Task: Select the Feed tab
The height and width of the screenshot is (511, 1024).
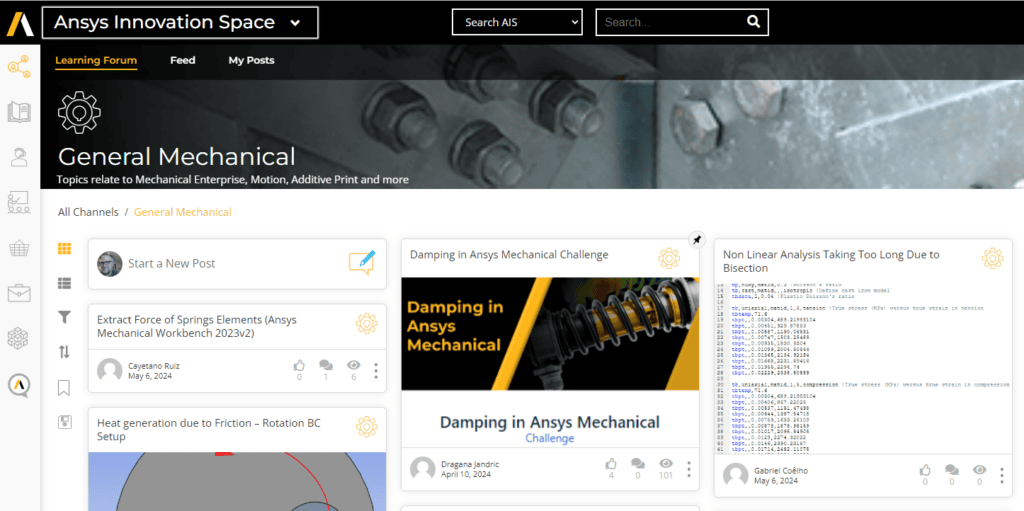Action: pyautogui.click(x=183, y=60)
